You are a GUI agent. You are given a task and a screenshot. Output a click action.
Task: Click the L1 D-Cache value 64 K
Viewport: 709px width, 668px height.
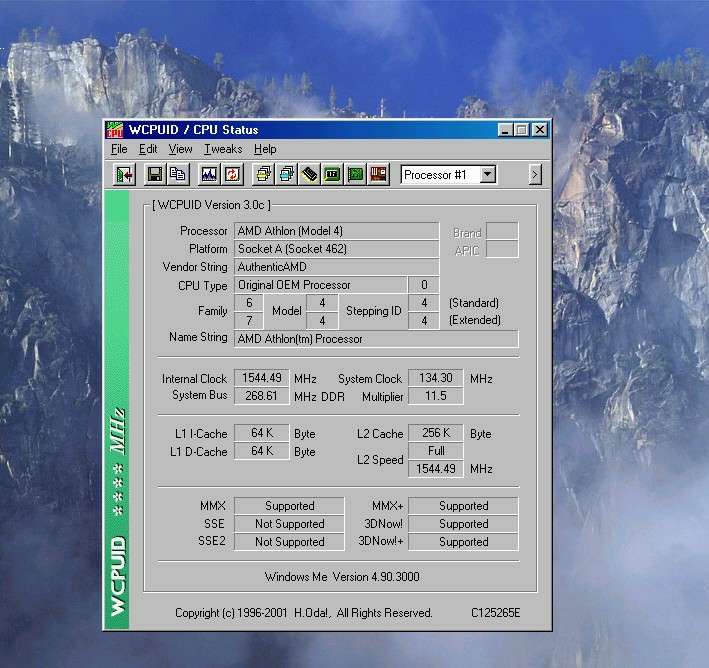pos(261,451)
